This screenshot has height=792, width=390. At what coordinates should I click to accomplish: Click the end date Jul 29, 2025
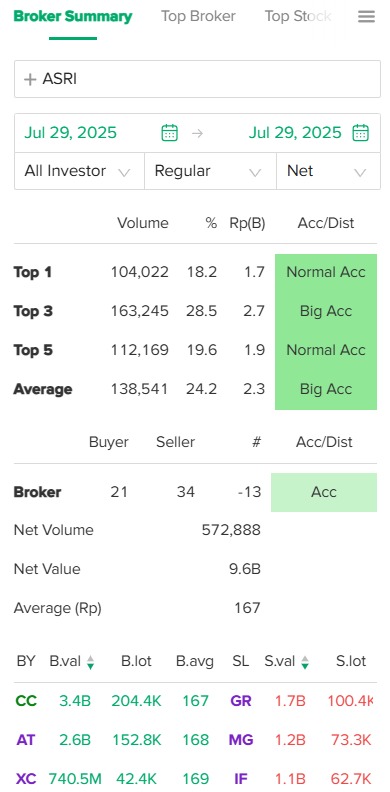[x=295, y=133]
